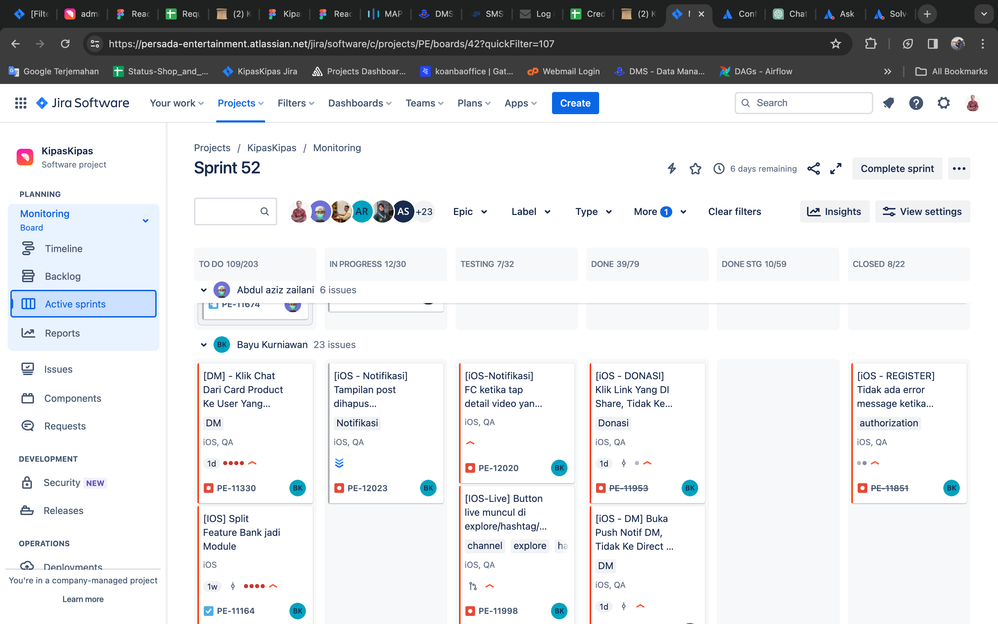Screen dimensions: 998x624
Task: Click the Backlog sidebar icon
Action: click(28, 276)
